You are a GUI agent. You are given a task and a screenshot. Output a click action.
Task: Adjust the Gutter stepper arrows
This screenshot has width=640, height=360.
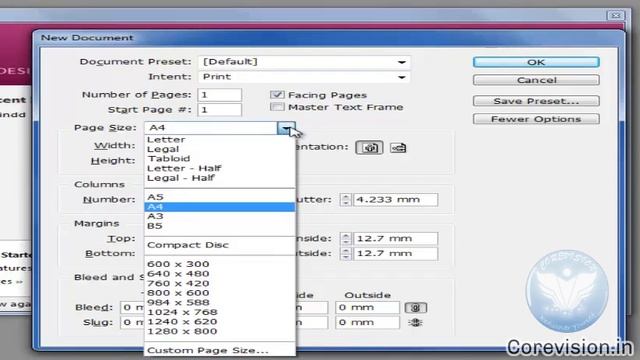(x=346, y=200)
